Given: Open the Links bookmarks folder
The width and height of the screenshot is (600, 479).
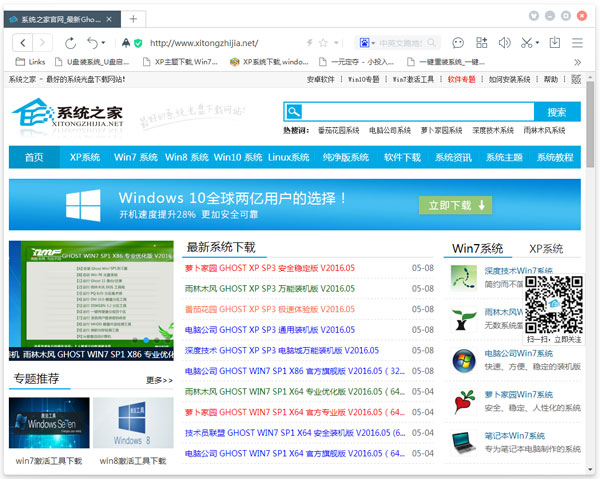Looking at the screenshot, I should pyautogui.click(x=30, y=62).
